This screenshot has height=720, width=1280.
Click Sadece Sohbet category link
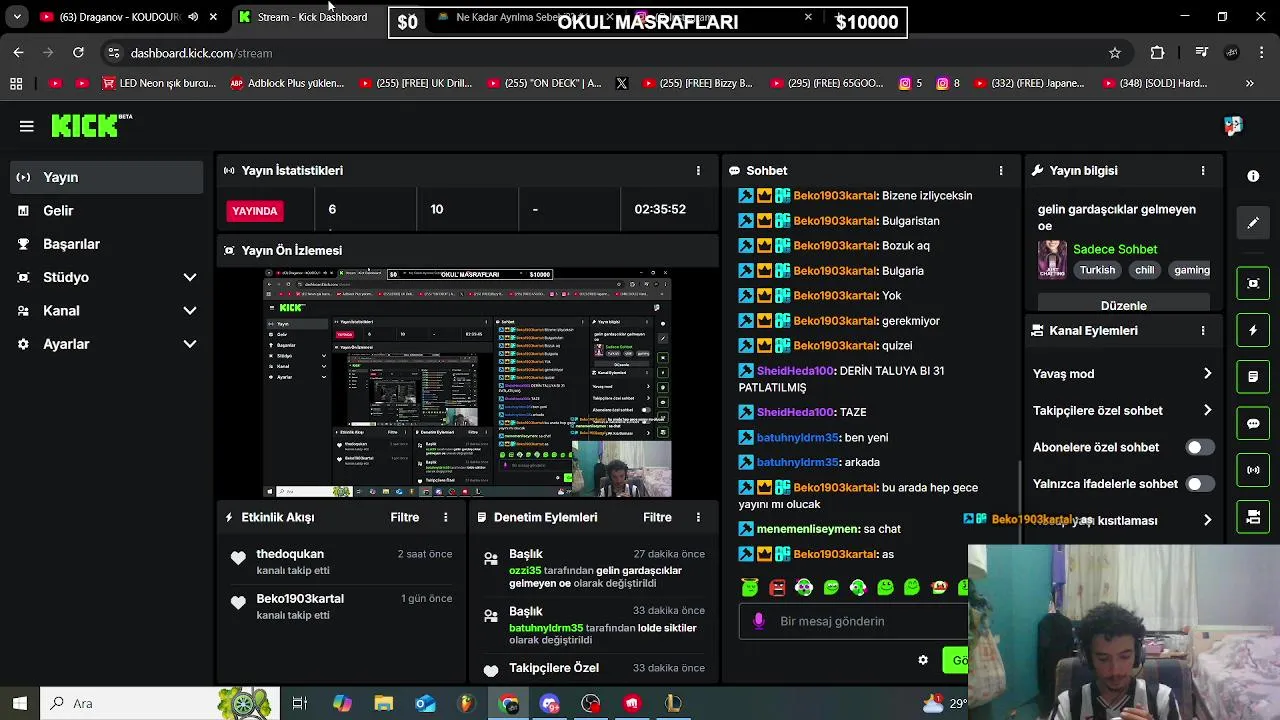click(x=1115, y=250)
